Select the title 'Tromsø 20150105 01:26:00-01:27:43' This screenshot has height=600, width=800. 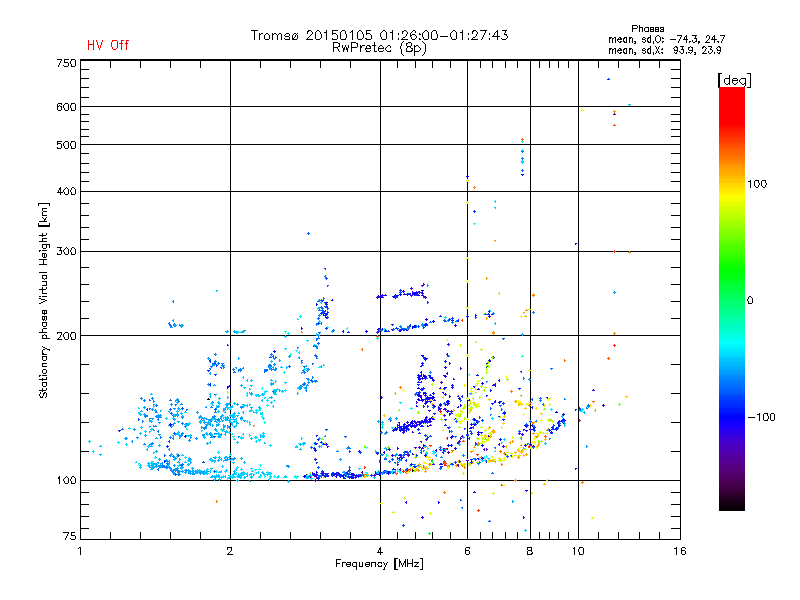(x=379, y=35)
